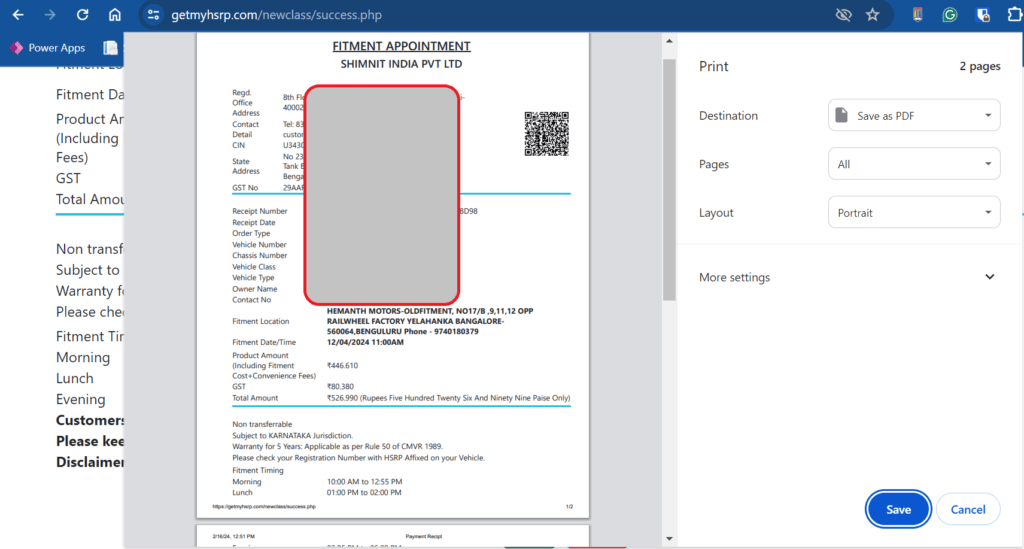This screenshot has width=1024, height=549.
Task: Reload the page with the refresh icon
Action: pos(82,14)
